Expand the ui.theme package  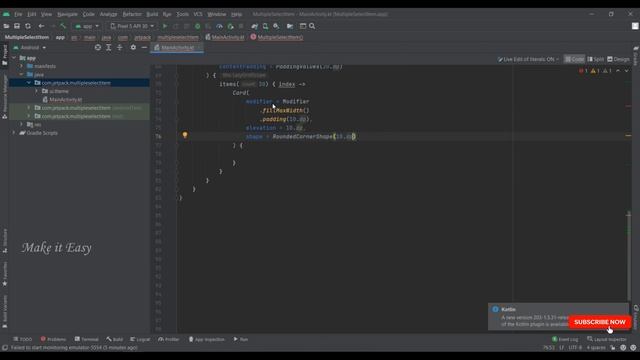tap(37, 91)
